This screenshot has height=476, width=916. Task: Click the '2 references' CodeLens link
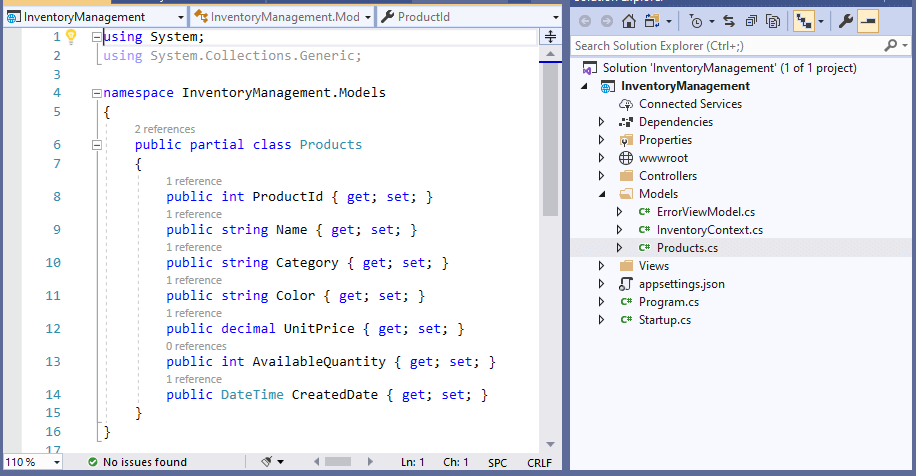click(165, 129)
